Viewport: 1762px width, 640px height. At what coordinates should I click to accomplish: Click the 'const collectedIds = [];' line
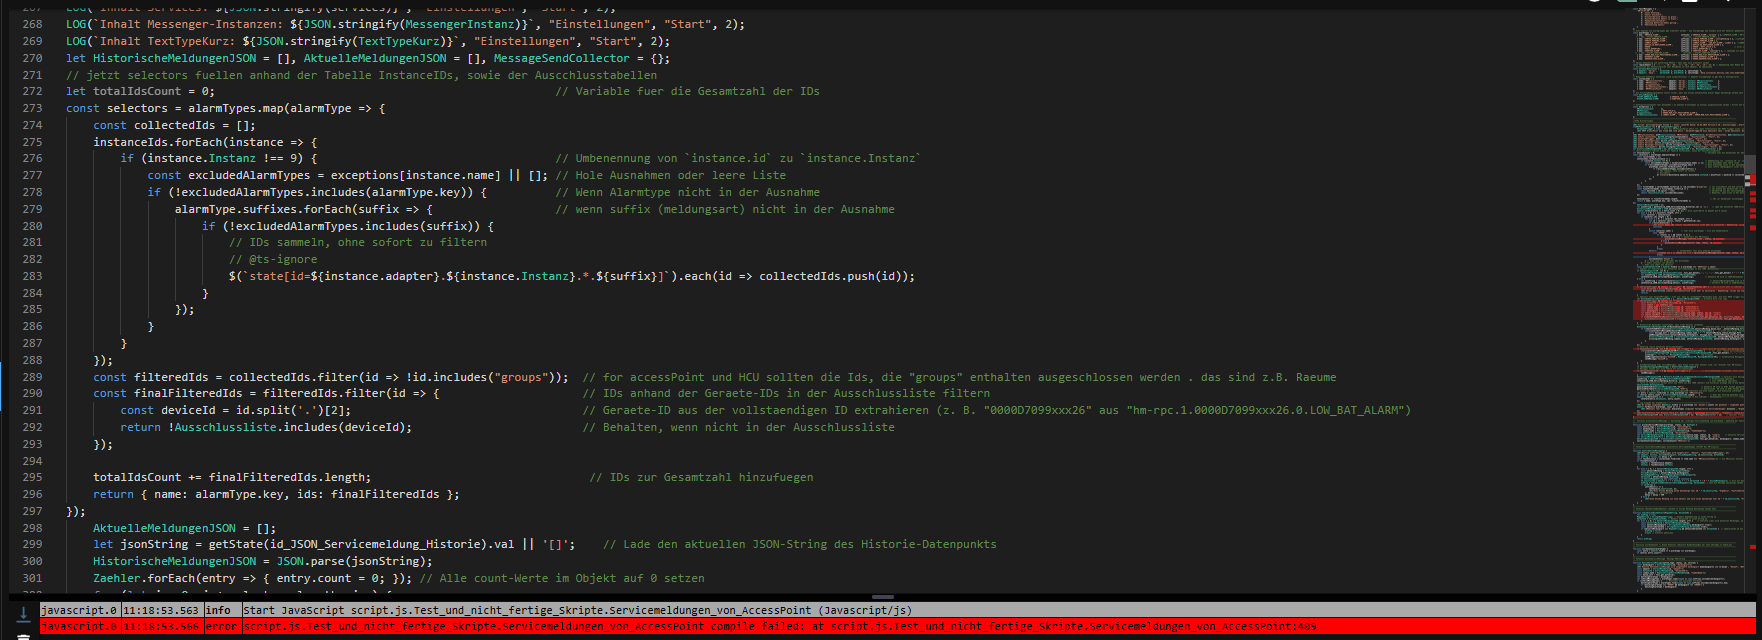174,125
